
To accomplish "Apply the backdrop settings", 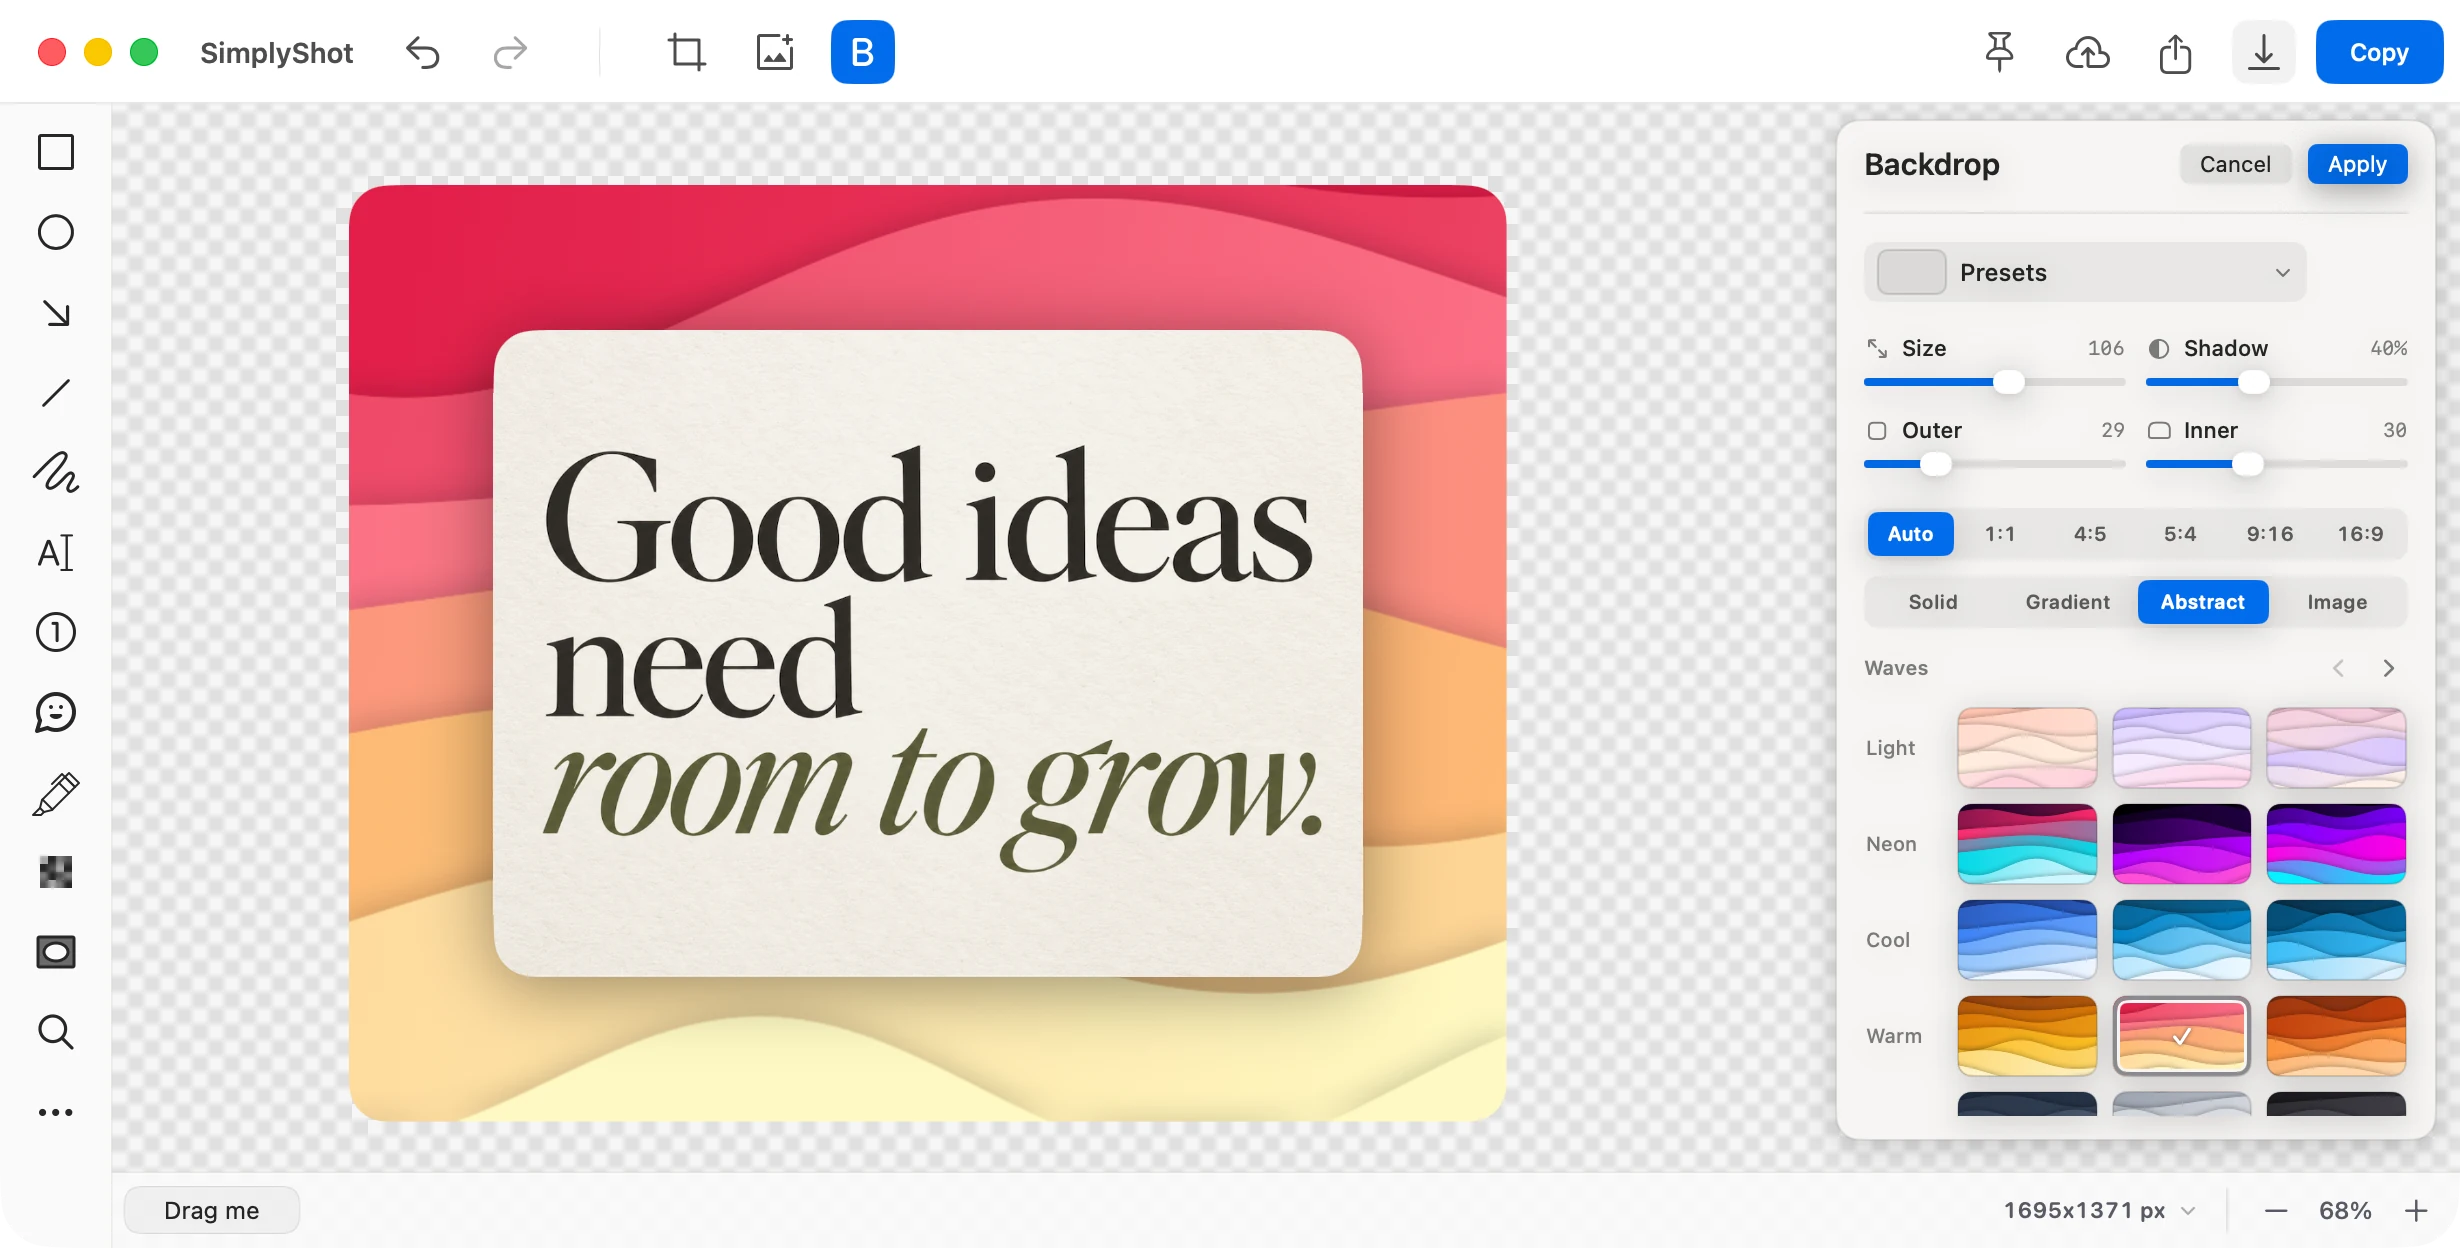I will point(2357,164).
